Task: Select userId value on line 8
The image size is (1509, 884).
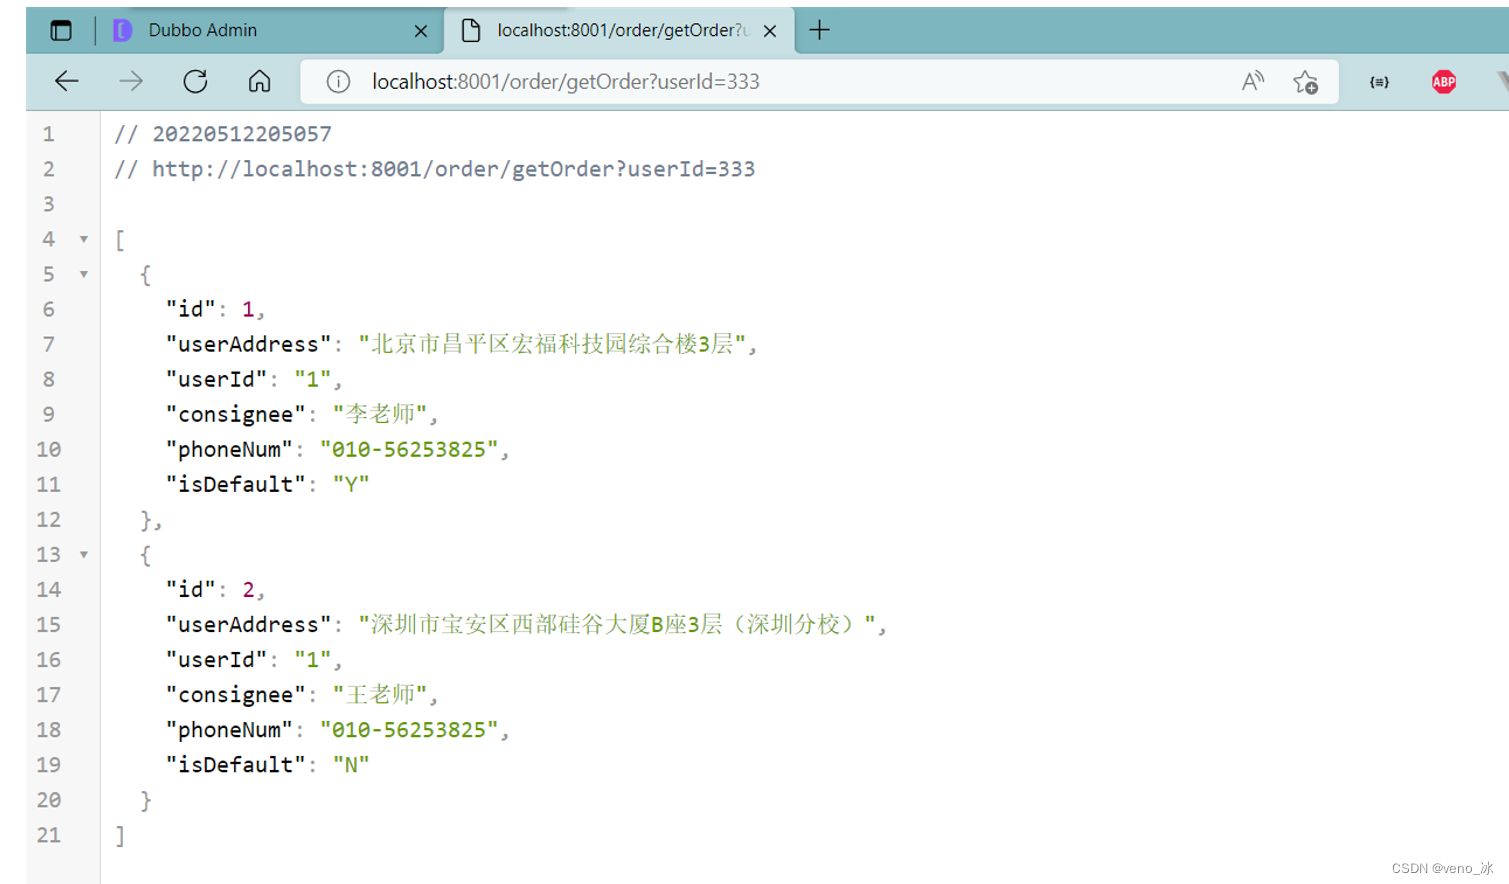Action: pyautogui.click(x=312, y=379)
